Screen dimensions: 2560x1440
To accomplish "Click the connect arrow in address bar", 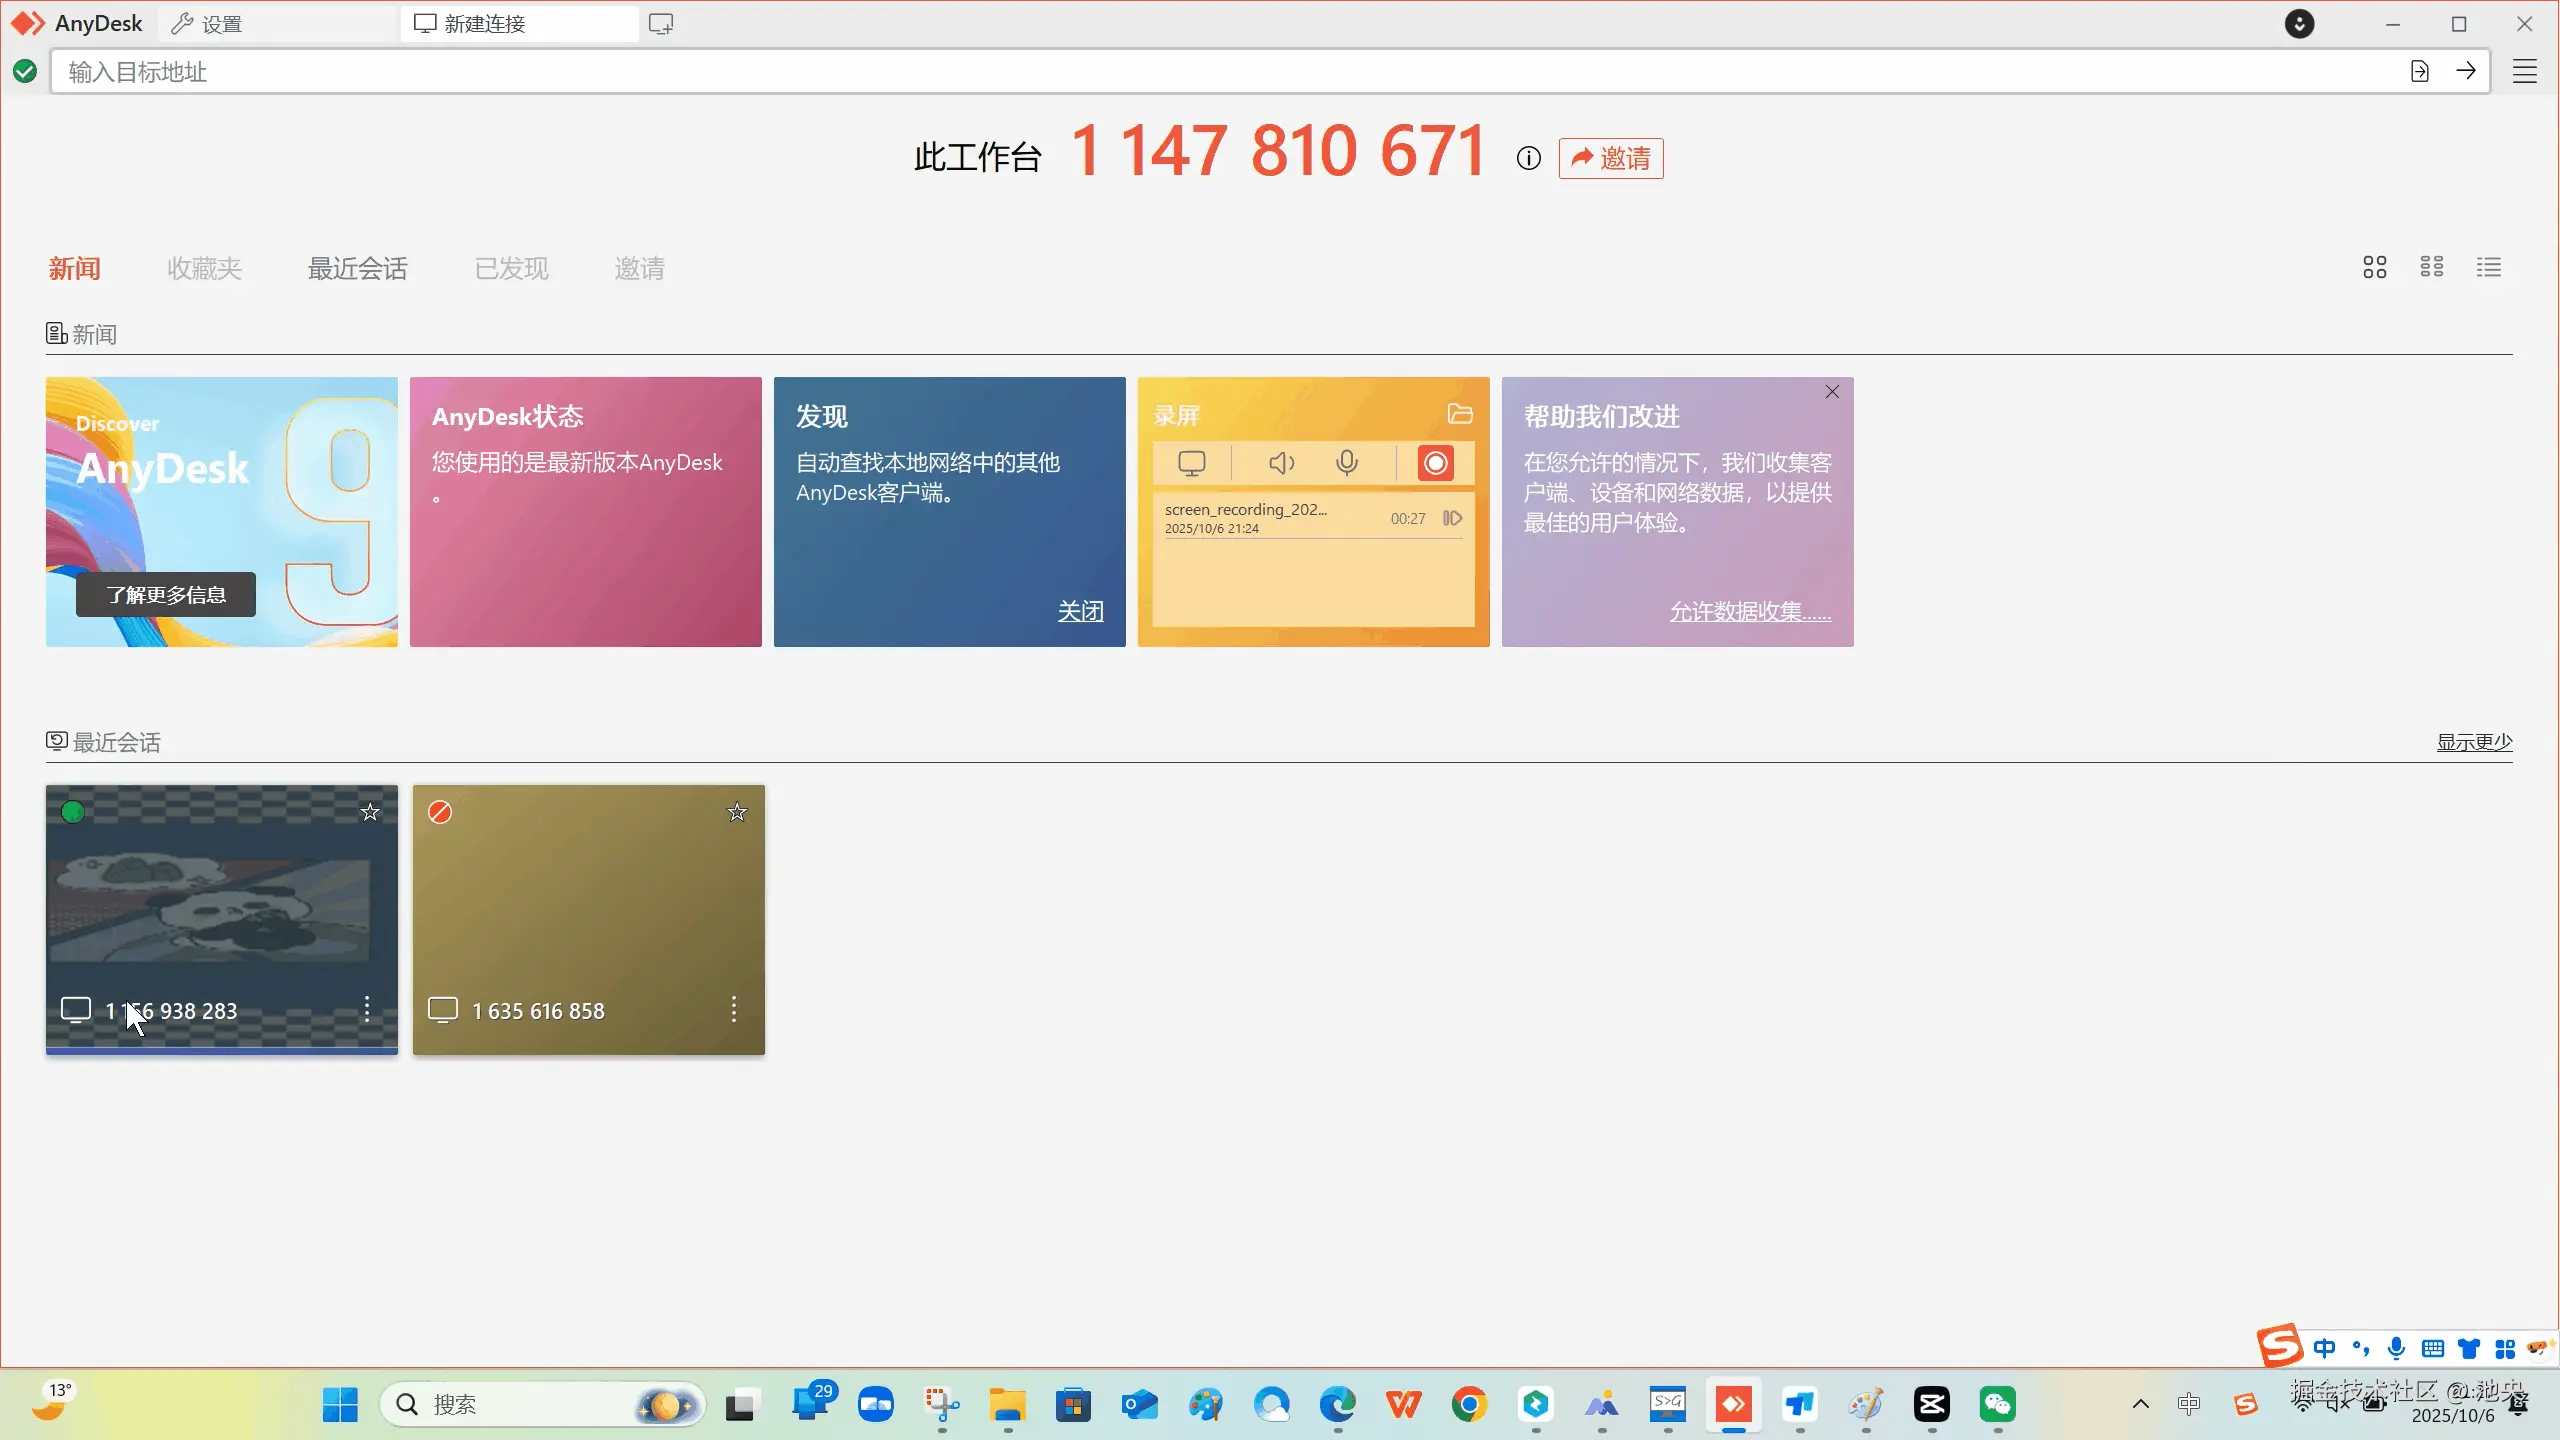I will [x=2466, y=71].
